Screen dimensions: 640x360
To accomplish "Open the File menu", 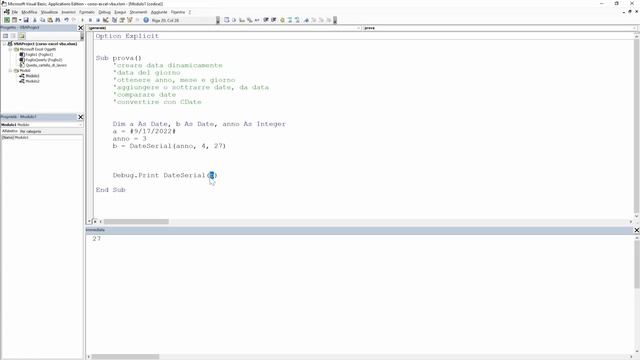I will (15, 12).
